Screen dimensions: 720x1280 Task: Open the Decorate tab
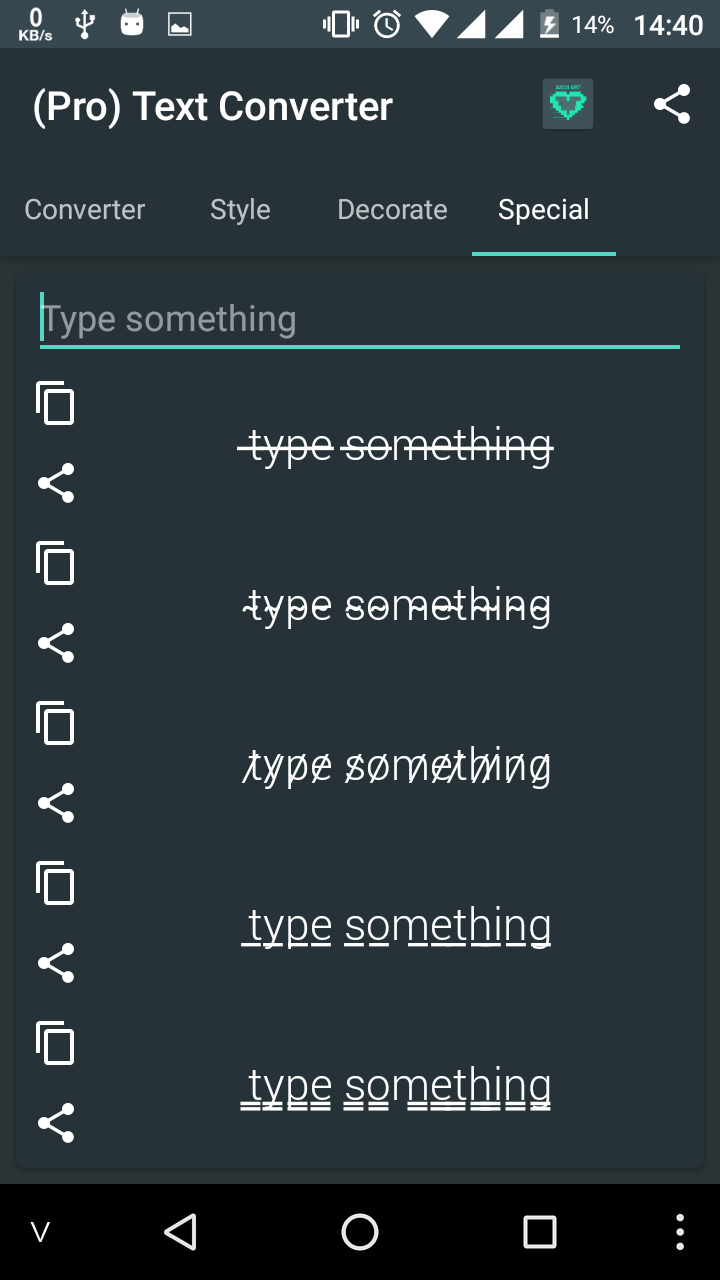tap(392, 210)
